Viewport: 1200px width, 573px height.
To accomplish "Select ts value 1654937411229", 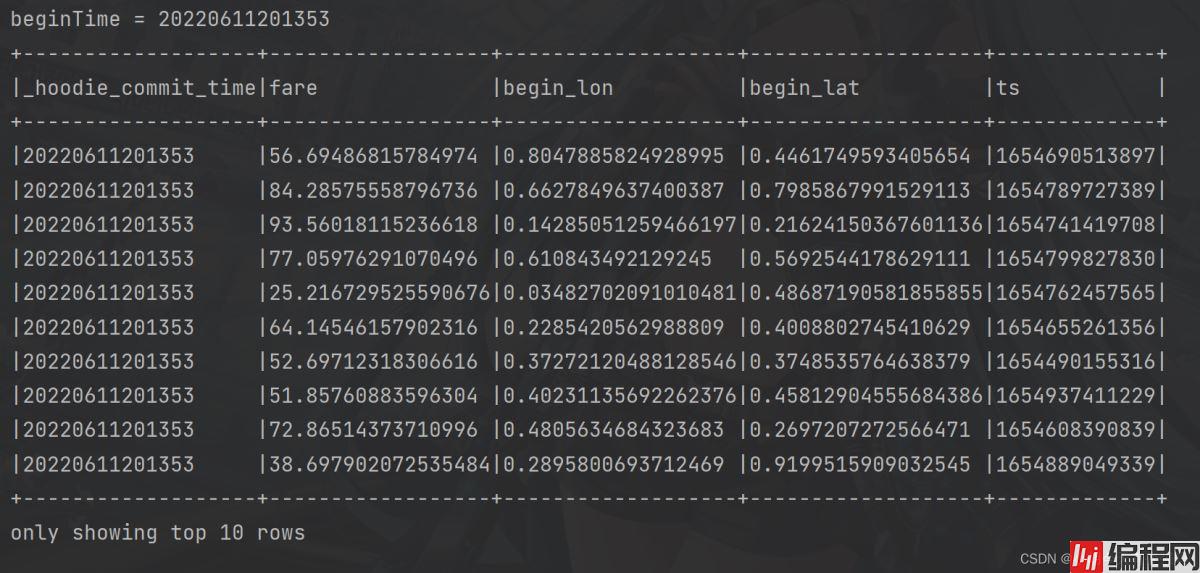I will point(1075,395).
